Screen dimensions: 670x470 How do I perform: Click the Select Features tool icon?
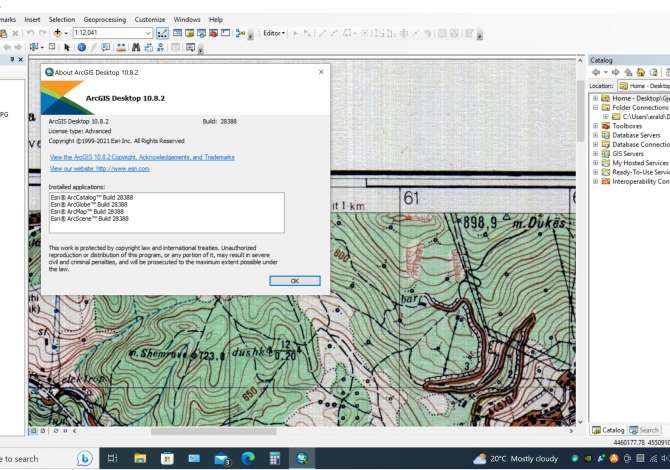tap(33, 47)
